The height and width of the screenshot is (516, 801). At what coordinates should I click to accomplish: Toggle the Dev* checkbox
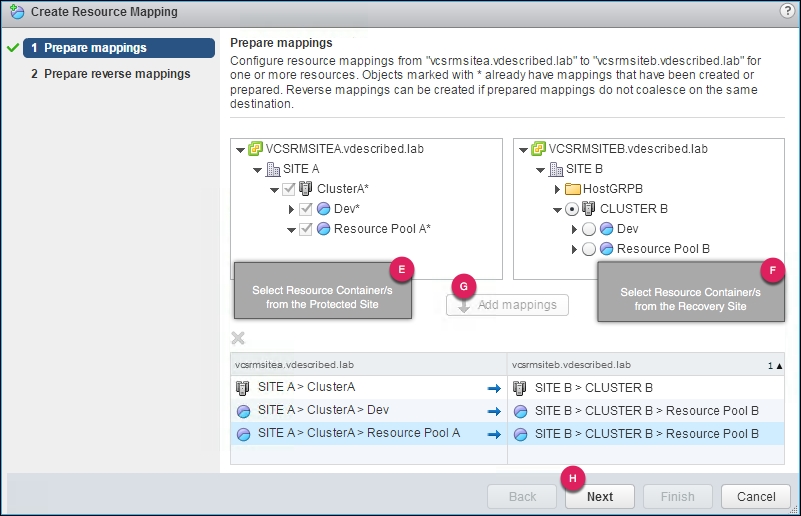(305, 209)
